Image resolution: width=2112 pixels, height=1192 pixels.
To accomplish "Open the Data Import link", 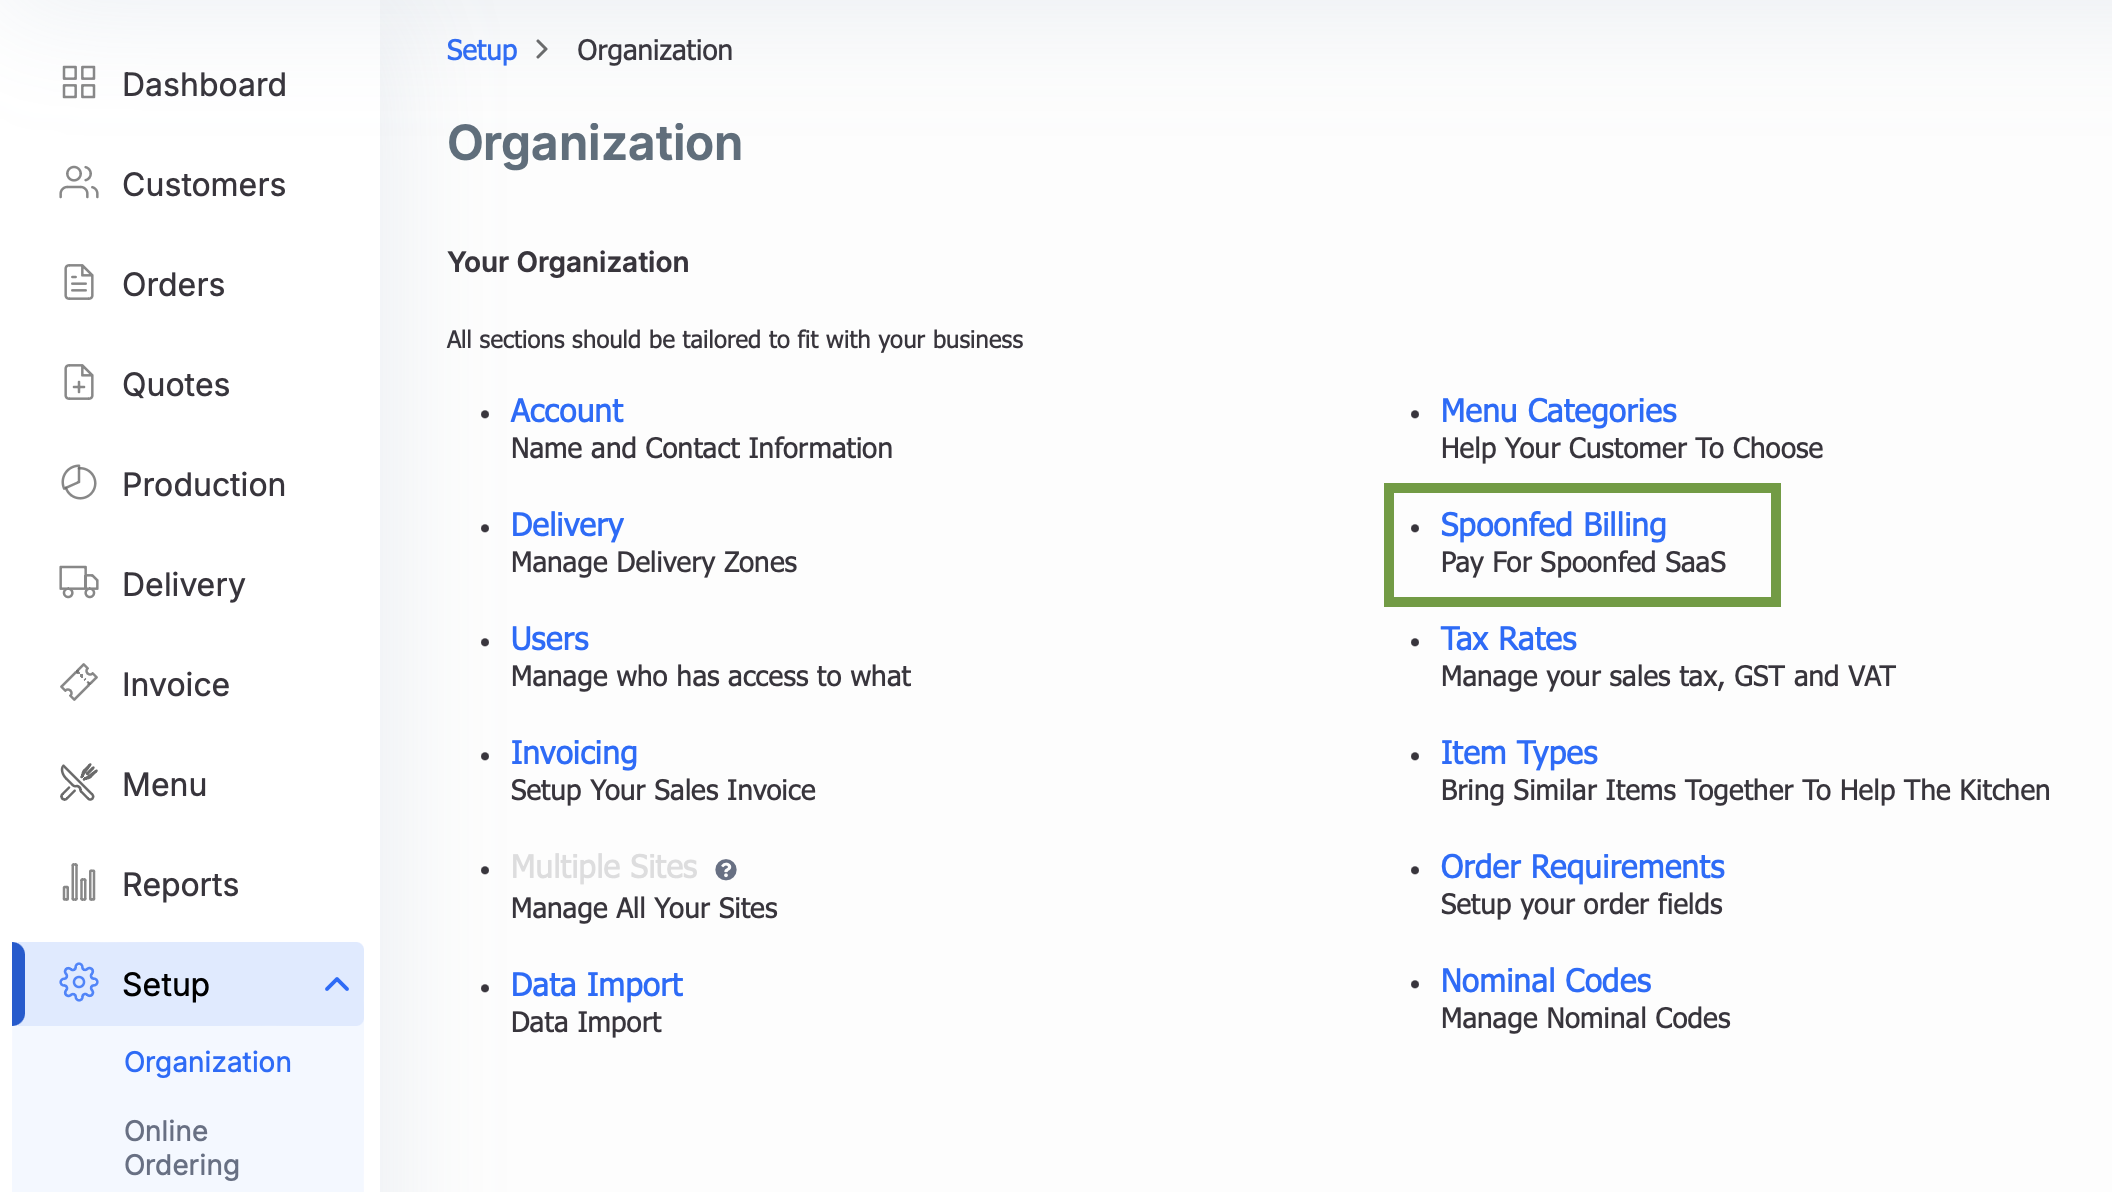I will pyautogui.click(x=597, y=985).
